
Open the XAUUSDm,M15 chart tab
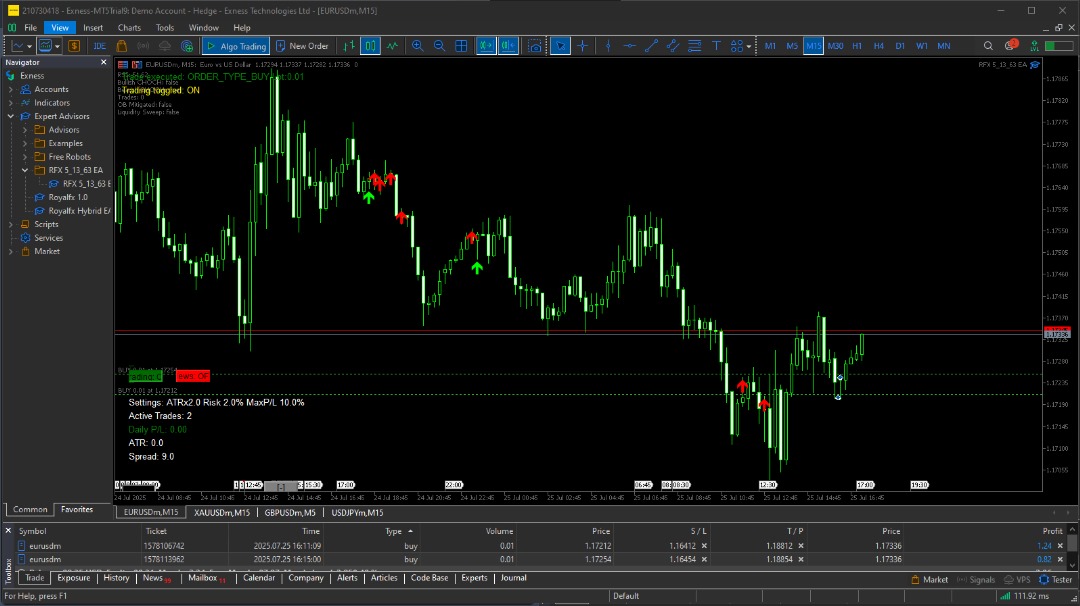(x=222, y=512)
